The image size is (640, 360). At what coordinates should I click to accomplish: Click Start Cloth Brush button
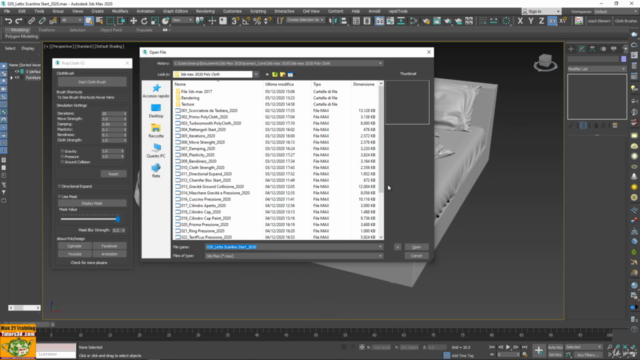click(x=92, y=82)
